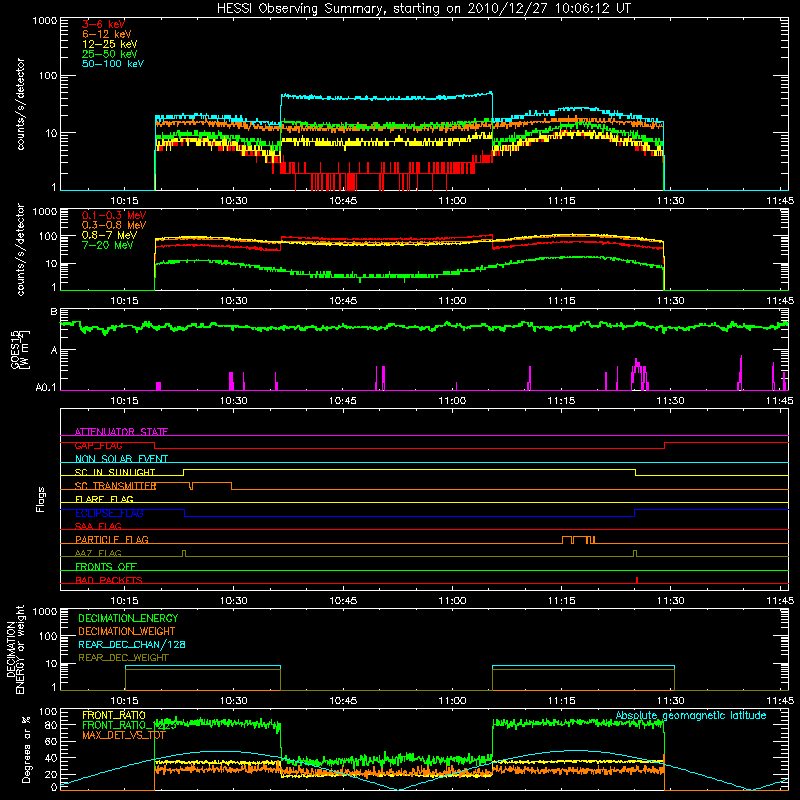Click the ECLIPSE_FLAG label
Viewport: 800px width, 800px height.
[109, 513]
